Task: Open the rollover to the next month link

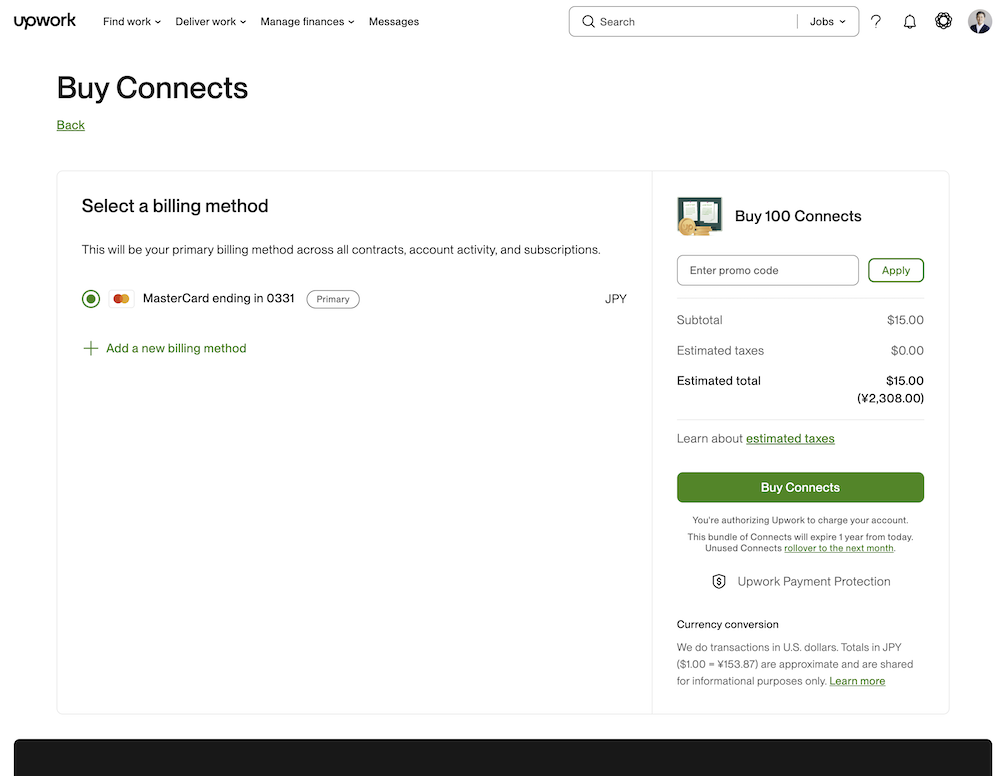Action: tap(839, 548)
